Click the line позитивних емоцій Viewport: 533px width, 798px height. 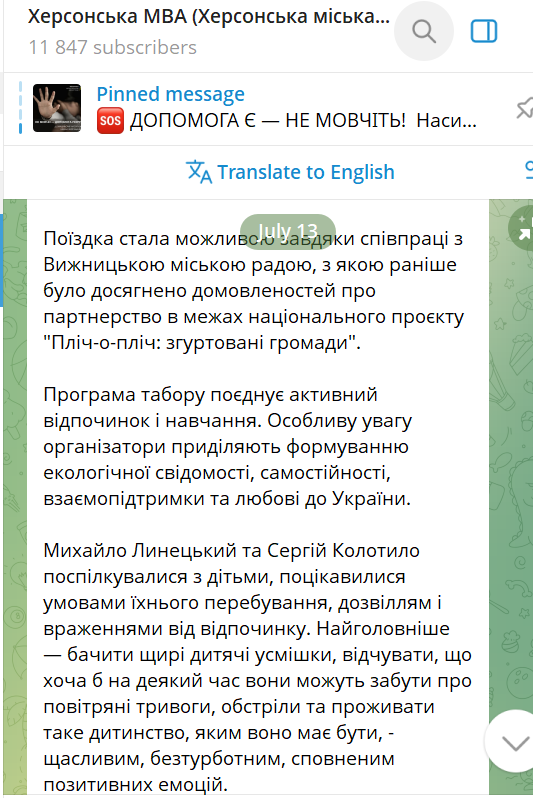click(135, 784)
